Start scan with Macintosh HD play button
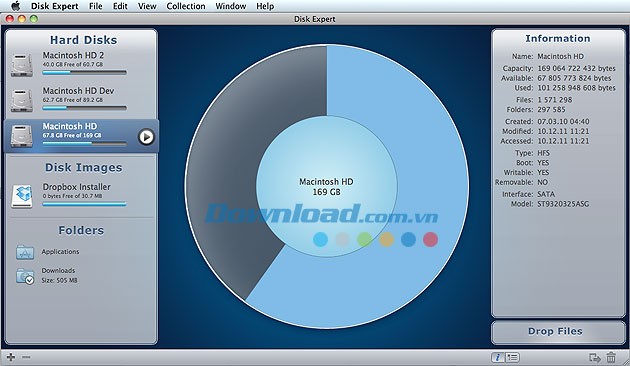This screenshot has width=630, height=366. 146,137
